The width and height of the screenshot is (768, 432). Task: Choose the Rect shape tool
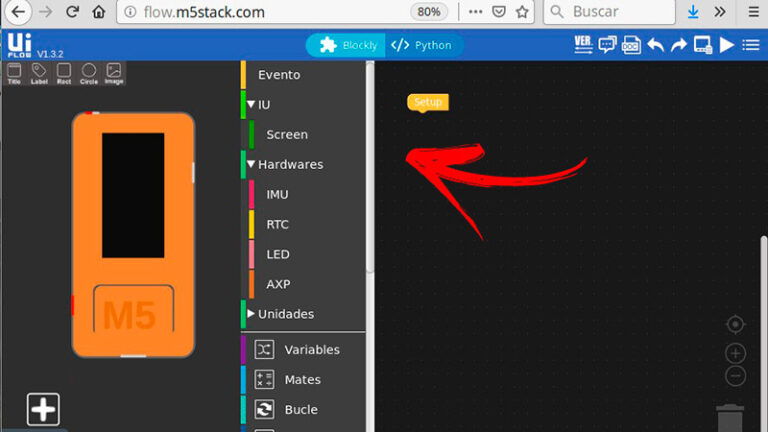pyautogui.click(x=64, y=72)
